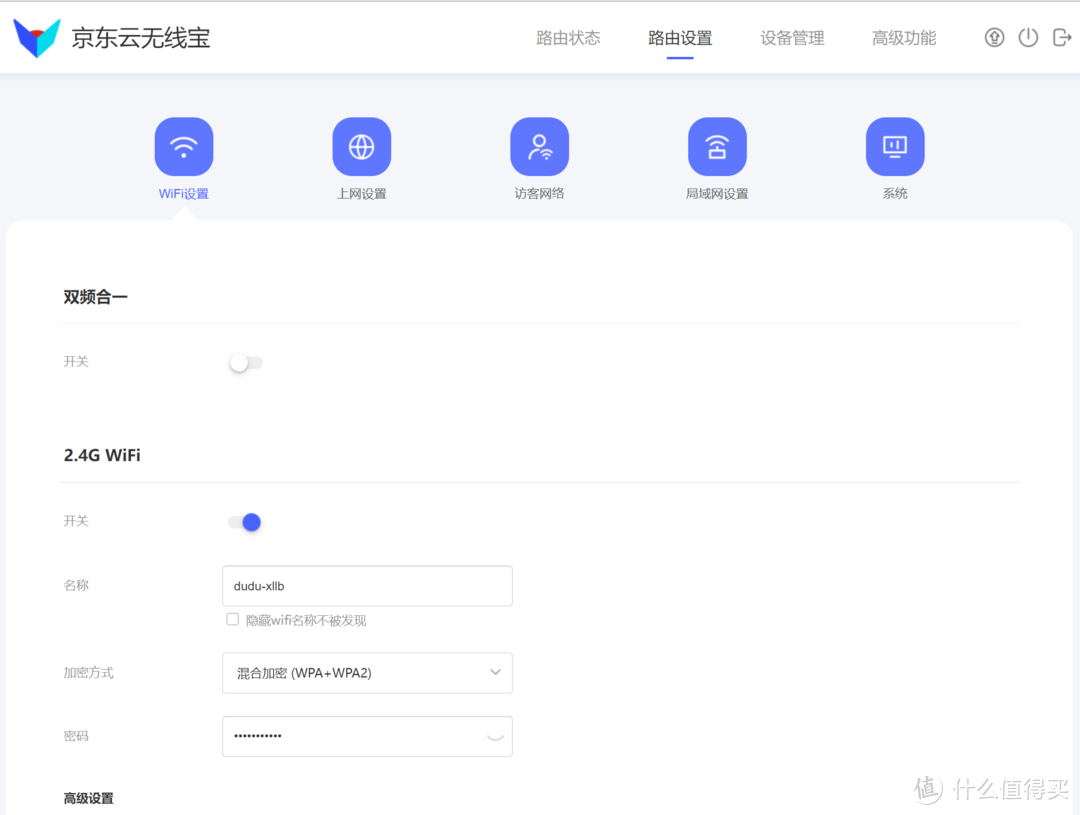Check 隐藏wifi名称不被发现
1080x815 pixels.
[x=232, y=619]
